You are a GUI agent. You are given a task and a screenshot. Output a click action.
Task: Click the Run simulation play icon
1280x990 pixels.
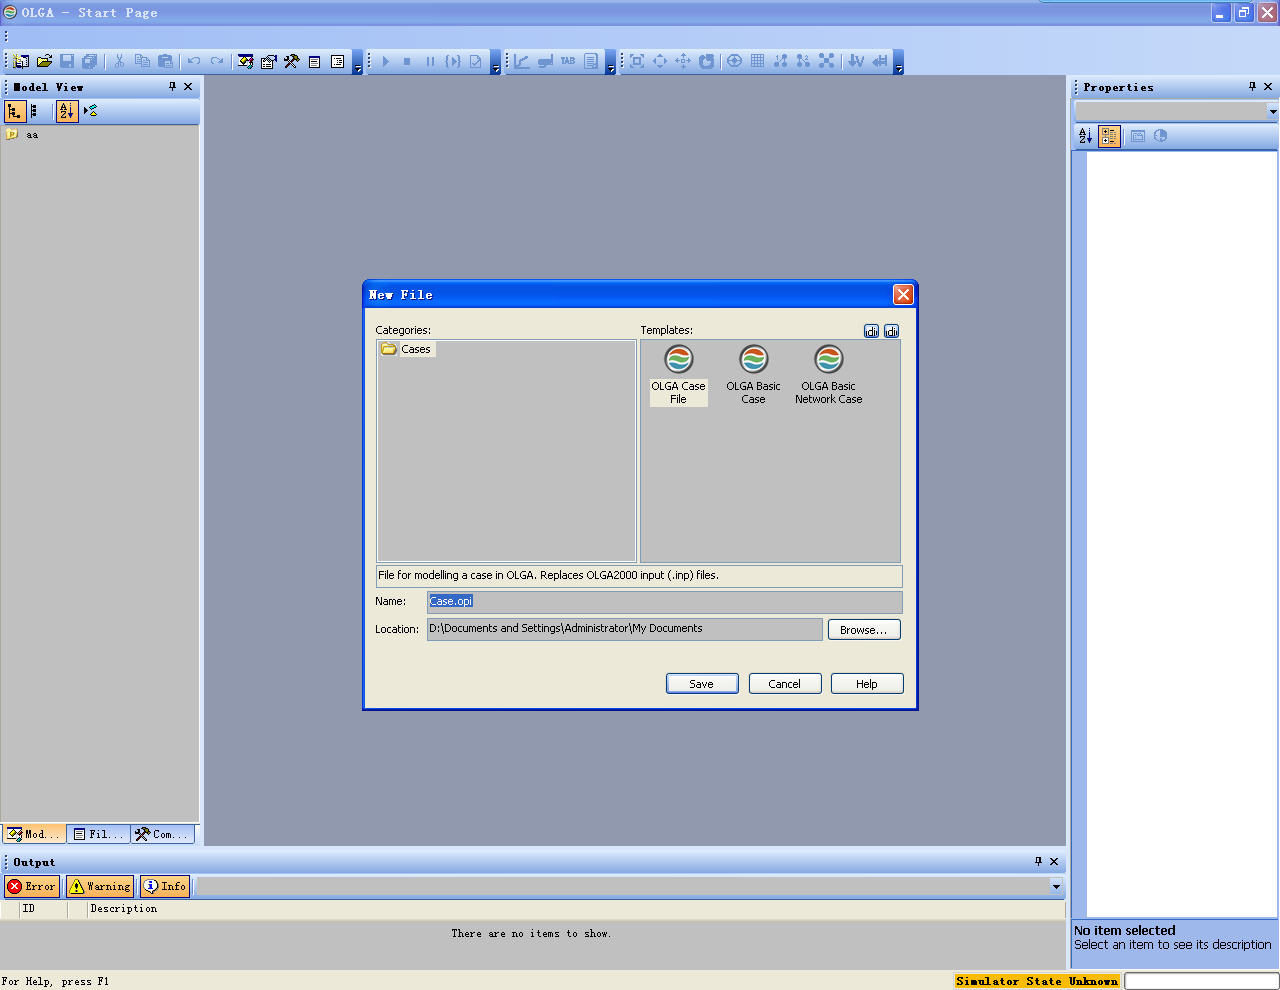click(385, 61)
